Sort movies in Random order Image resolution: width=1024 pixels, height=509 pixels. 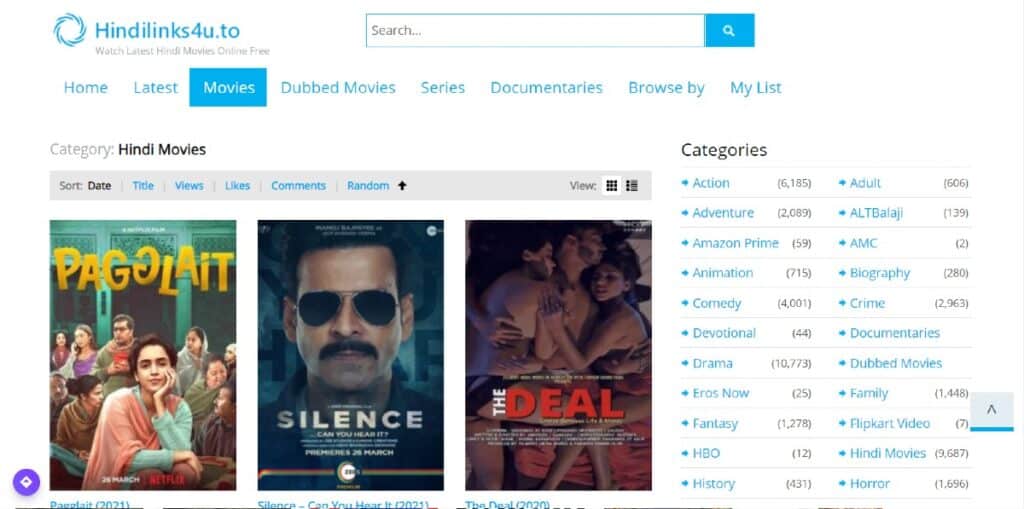tap(368, 186)
